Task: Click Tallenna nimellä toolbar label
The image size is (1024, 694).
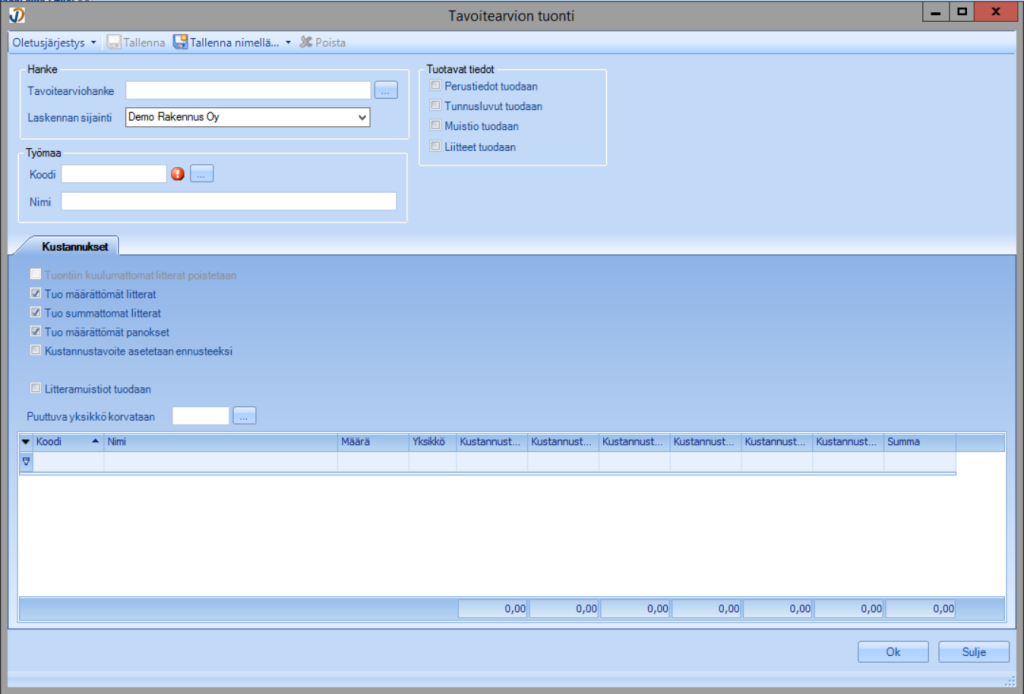Action: click(x=234, y=42)
